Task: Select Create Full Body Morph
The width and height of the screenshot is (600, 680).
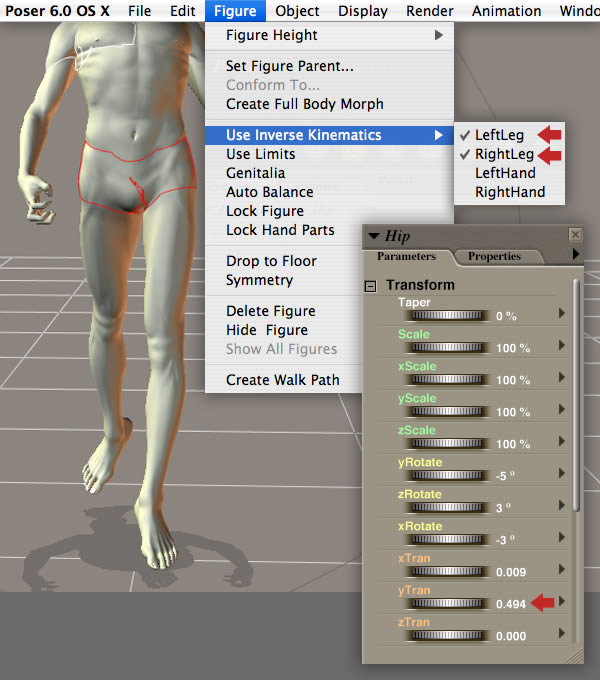Action: [329, 104]
